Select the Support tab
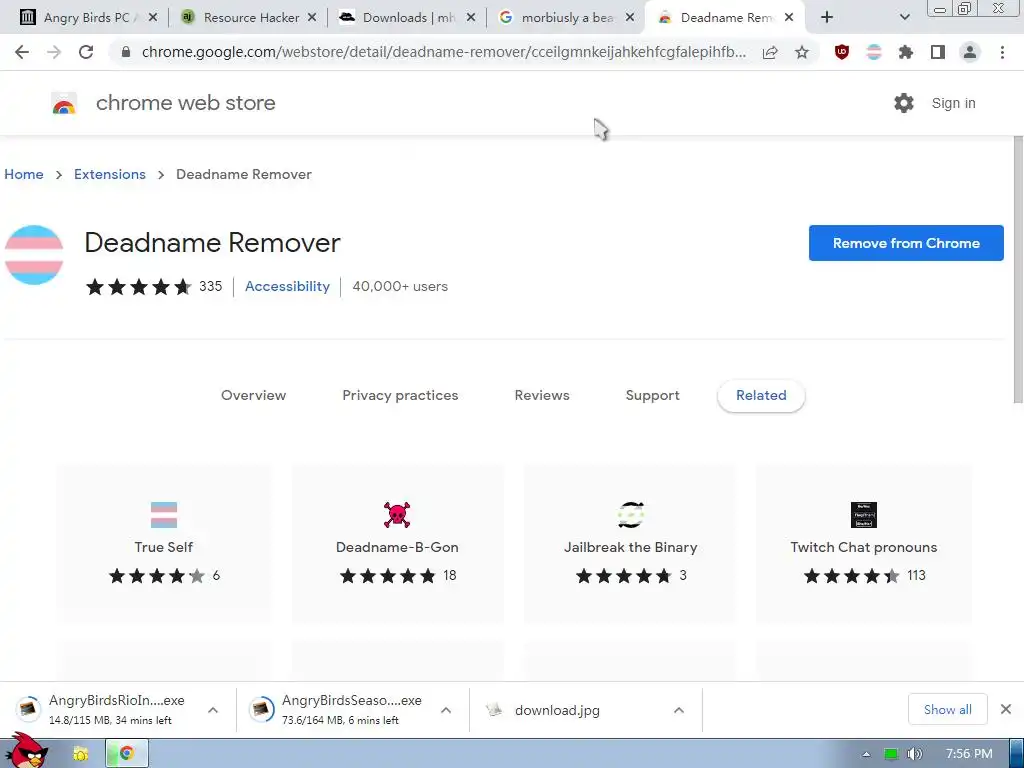The width and height of the screenshot is (1024, 768). coord(652,395)
